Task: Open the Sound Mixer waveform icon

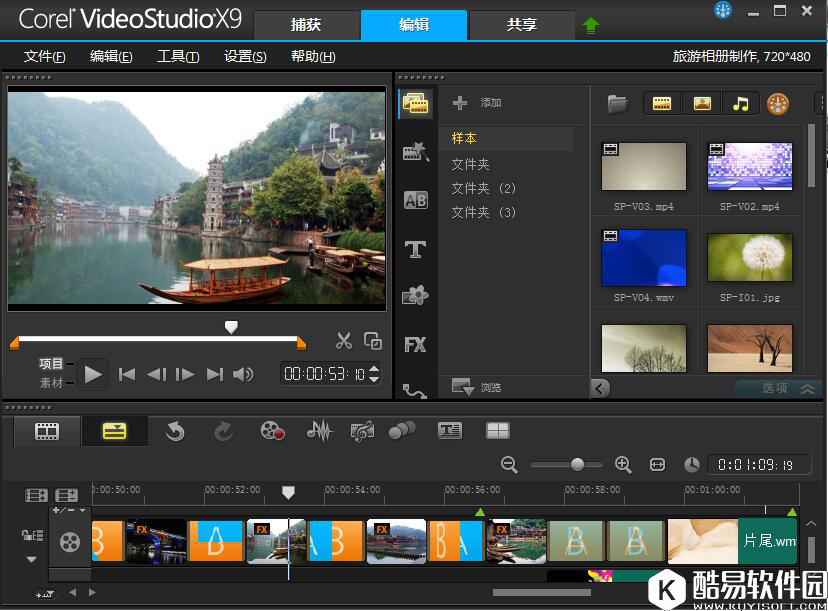Action: [319, 431]
